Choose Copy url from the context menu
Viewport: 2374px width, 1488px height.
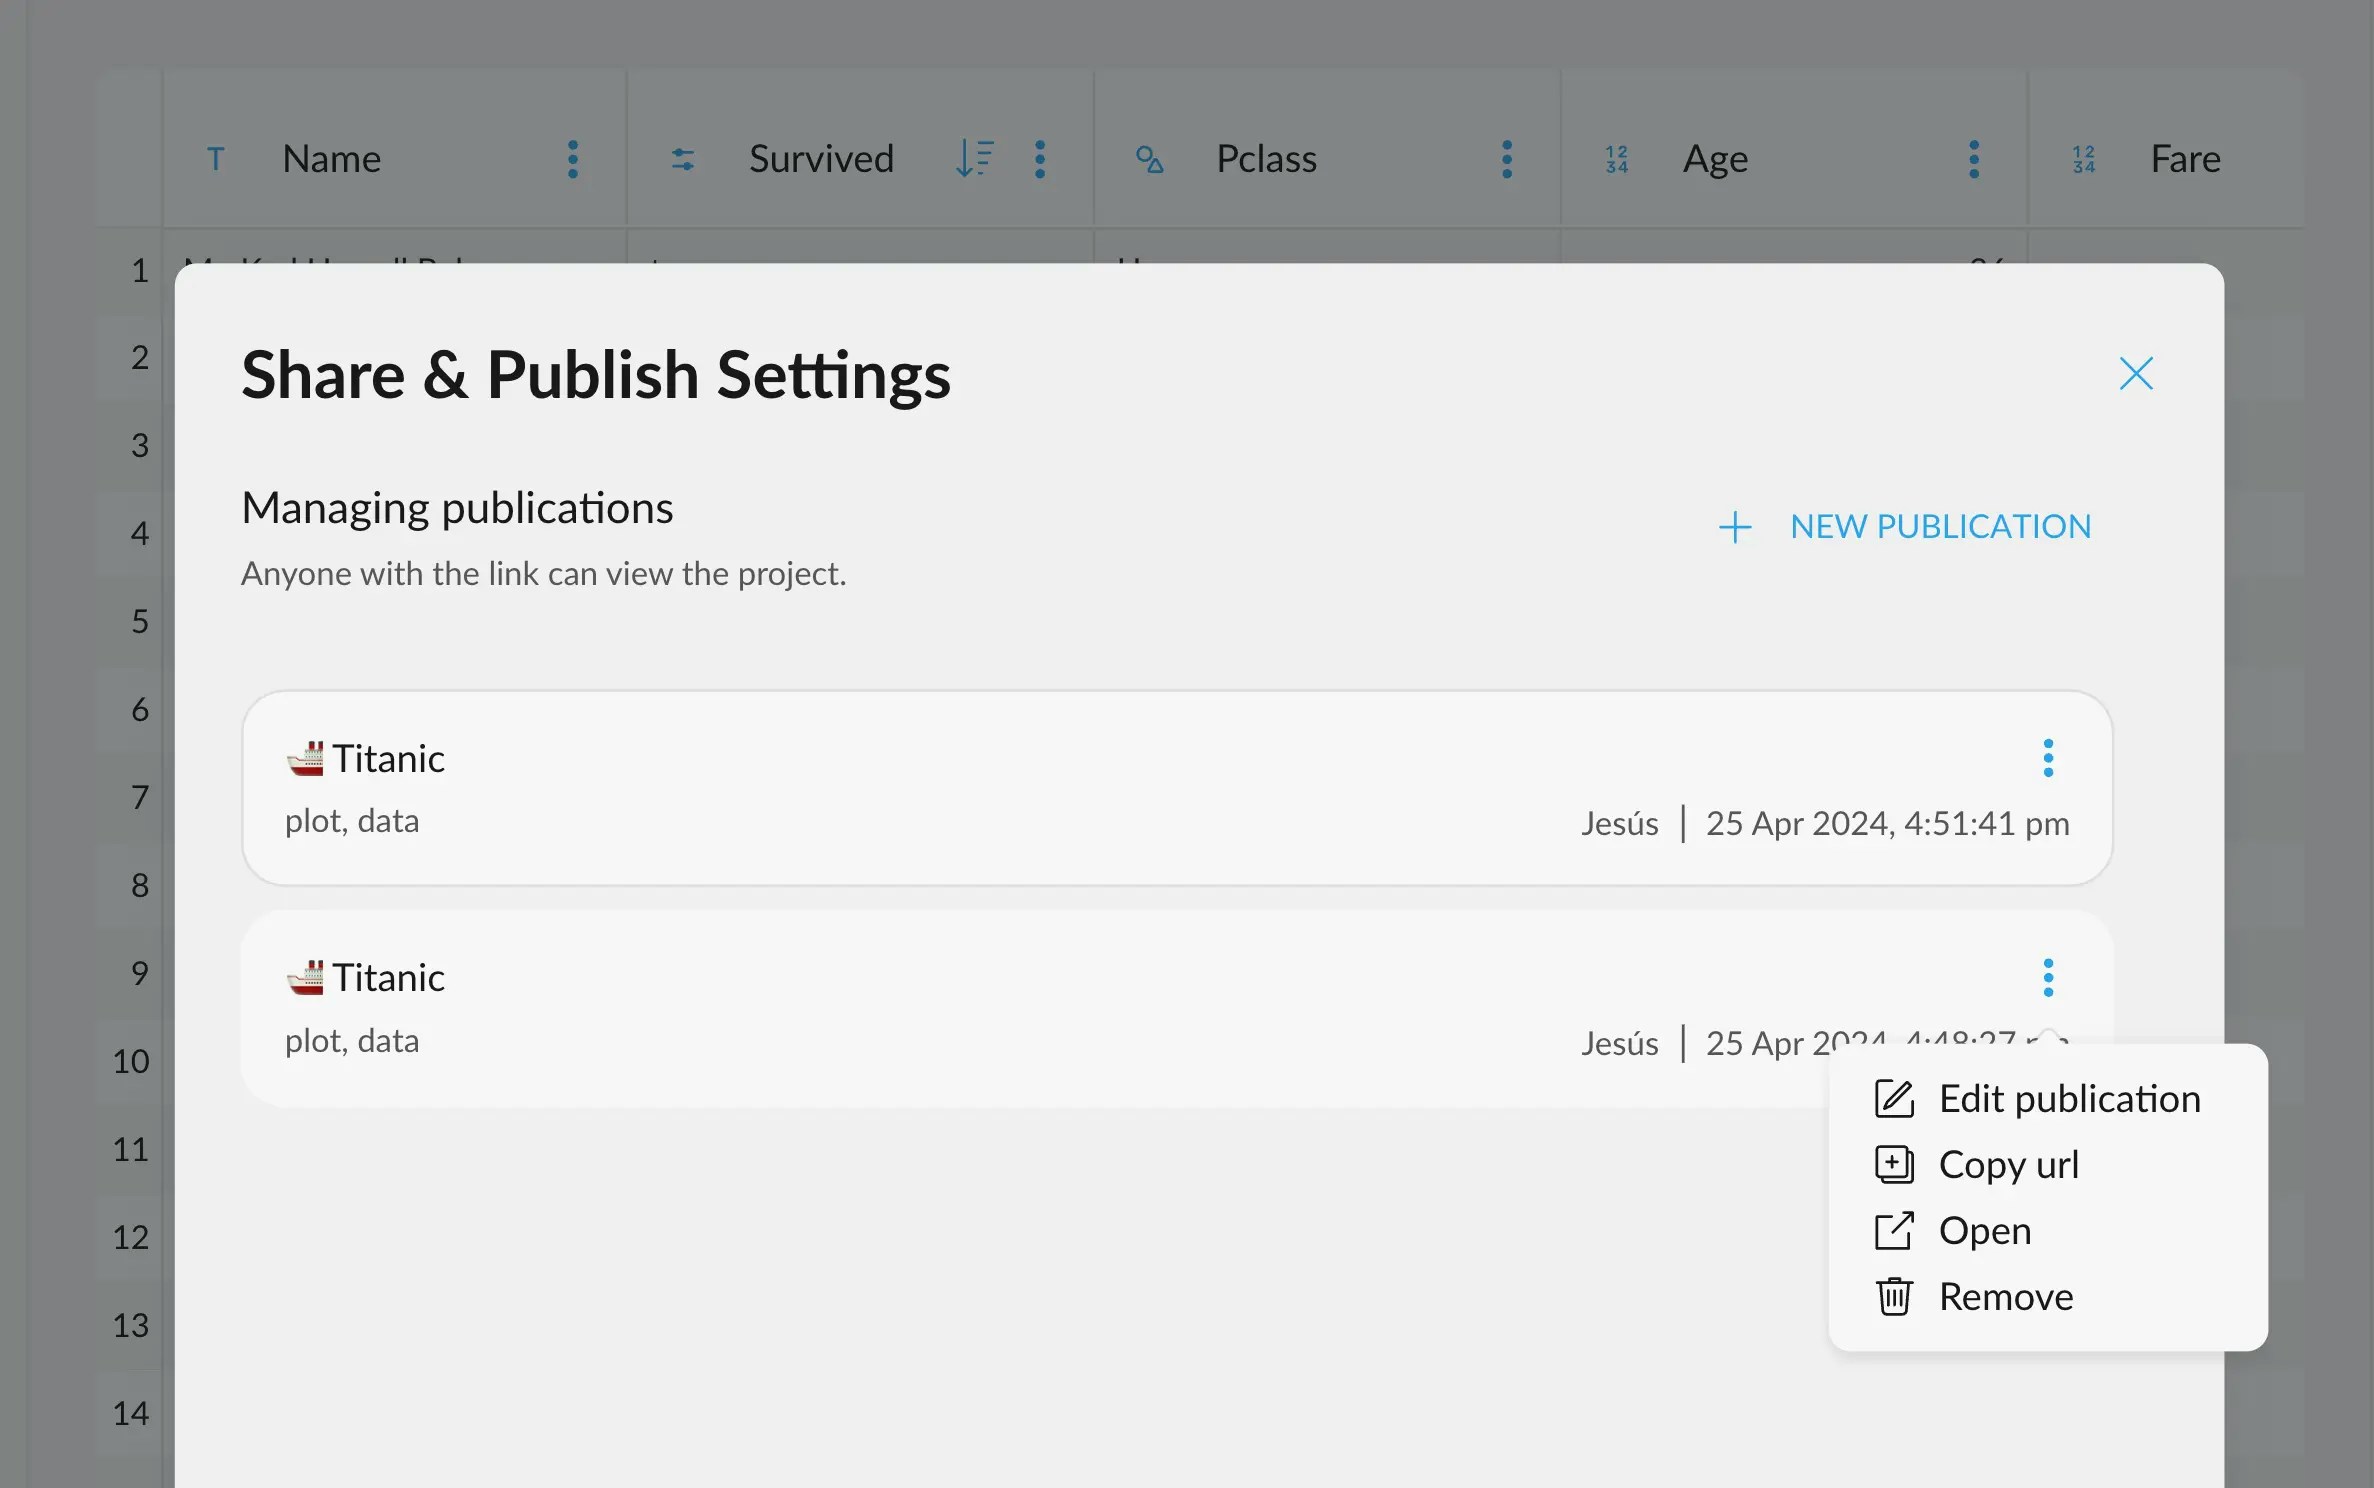pos(2009,1164)
